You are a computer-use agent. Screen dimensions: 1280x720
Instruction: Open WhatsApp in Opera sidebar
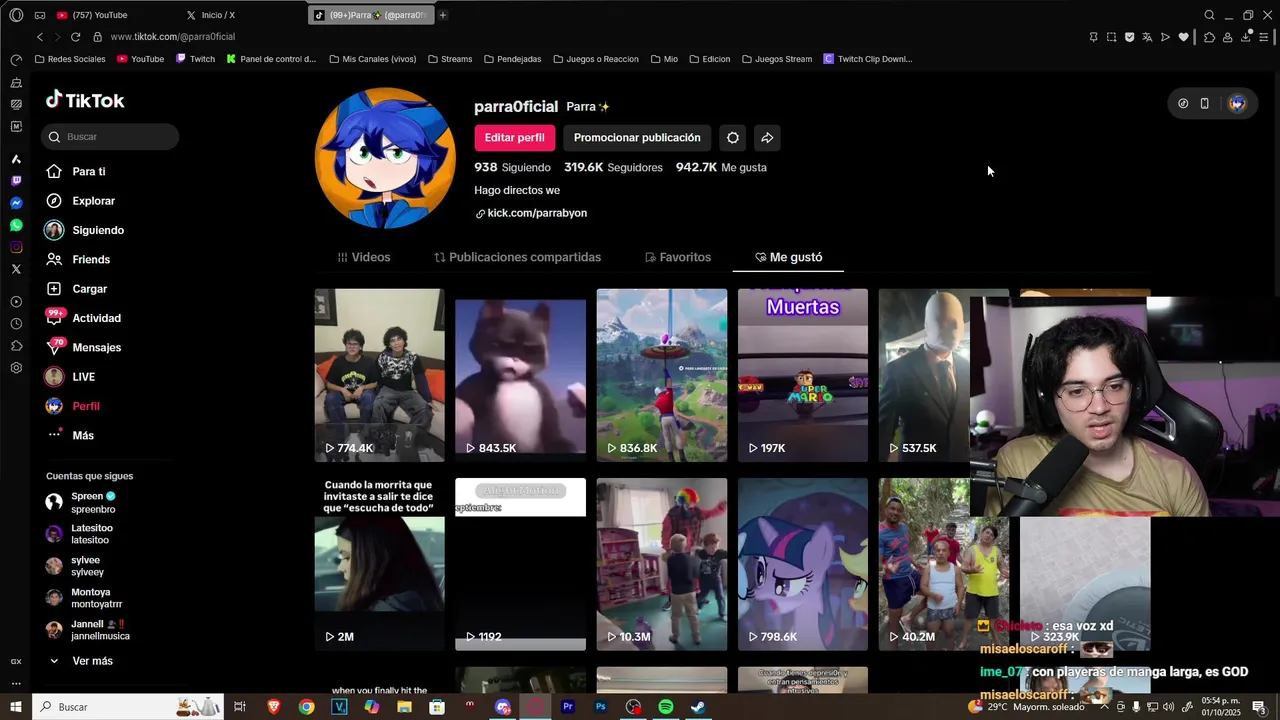click(x=16, y=225)
